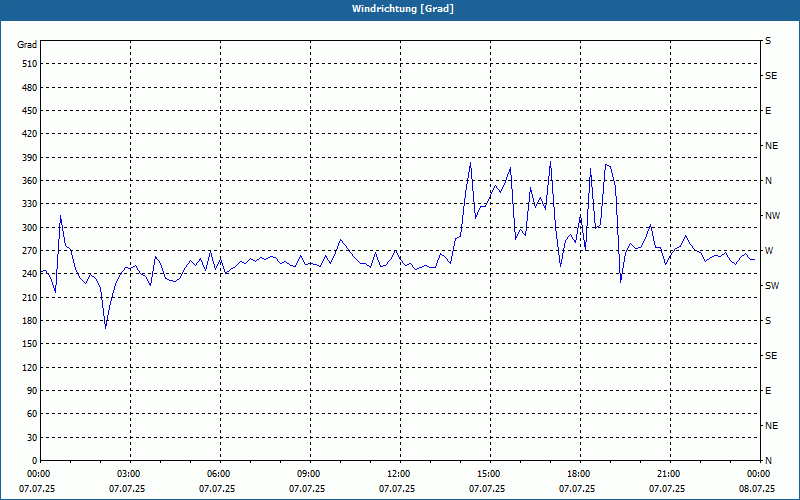Click the S compass label beside 180 gridline
800x500 pixels.
click(x=768, y=321)
